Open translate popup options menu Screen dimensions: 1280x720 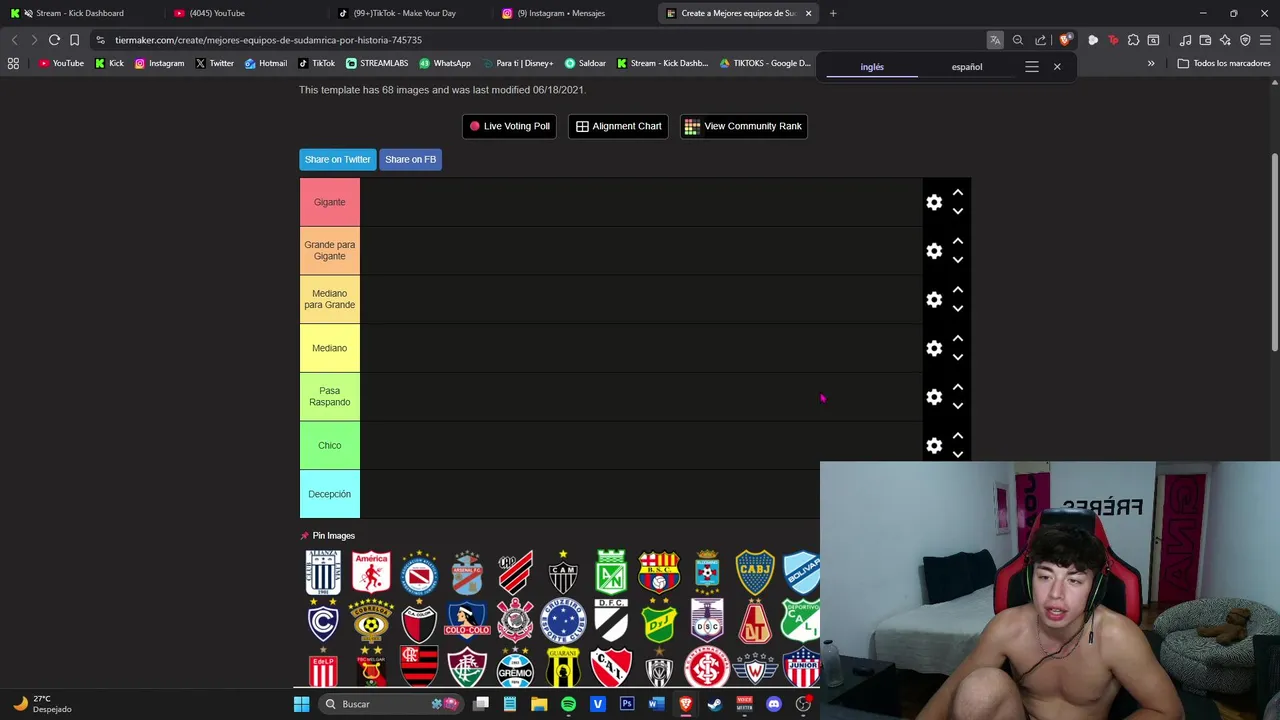pos(1032,67)
